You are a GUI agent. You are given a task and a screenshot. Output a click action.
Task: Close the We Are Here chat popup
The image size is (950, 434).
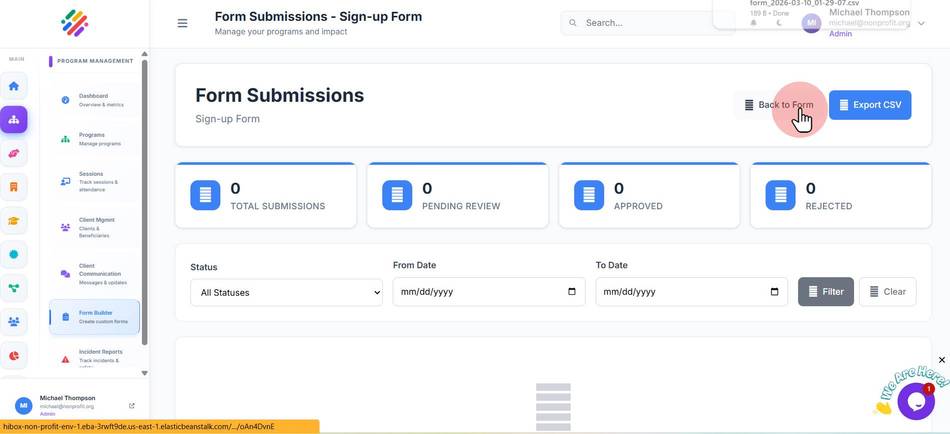click(942, 360)
